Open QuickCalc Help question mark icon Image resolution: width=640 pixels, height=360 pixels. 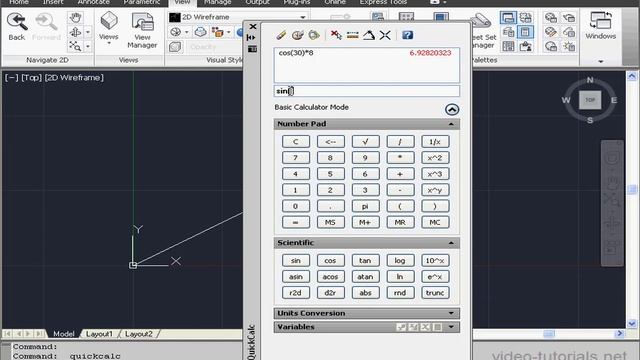click(407, 35)
